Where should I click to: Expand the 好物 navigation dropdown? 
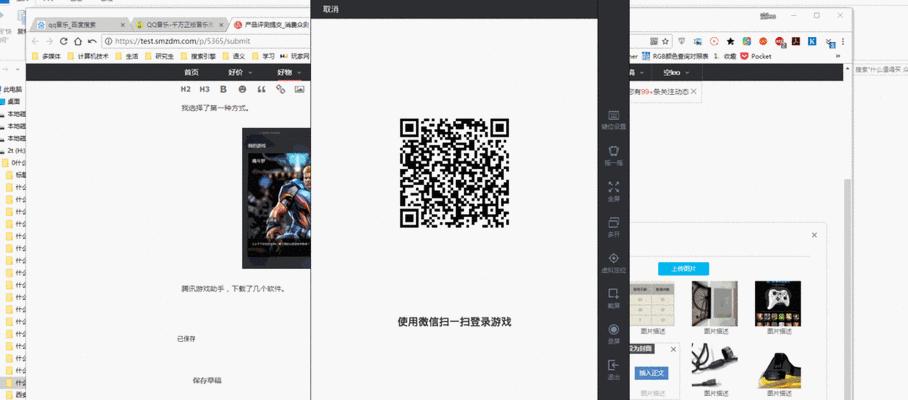point(288,72)
